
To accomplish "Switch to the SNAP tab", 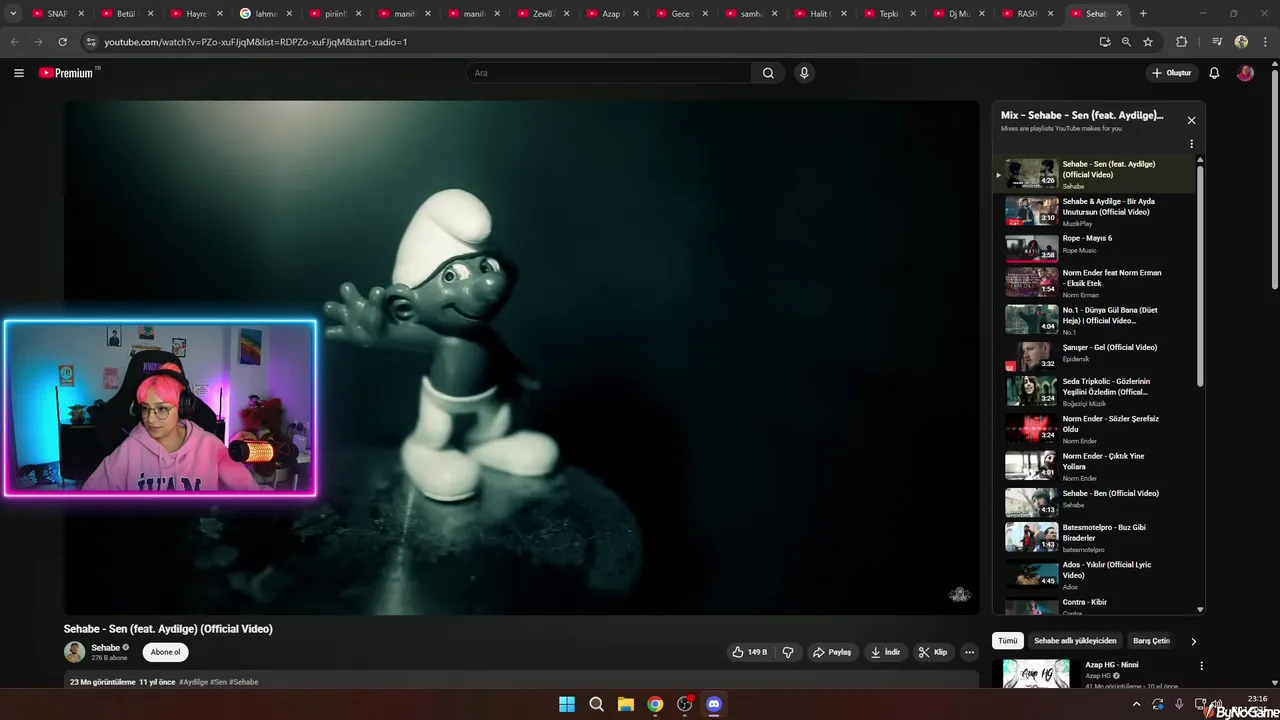I will (x=58, y=14).
